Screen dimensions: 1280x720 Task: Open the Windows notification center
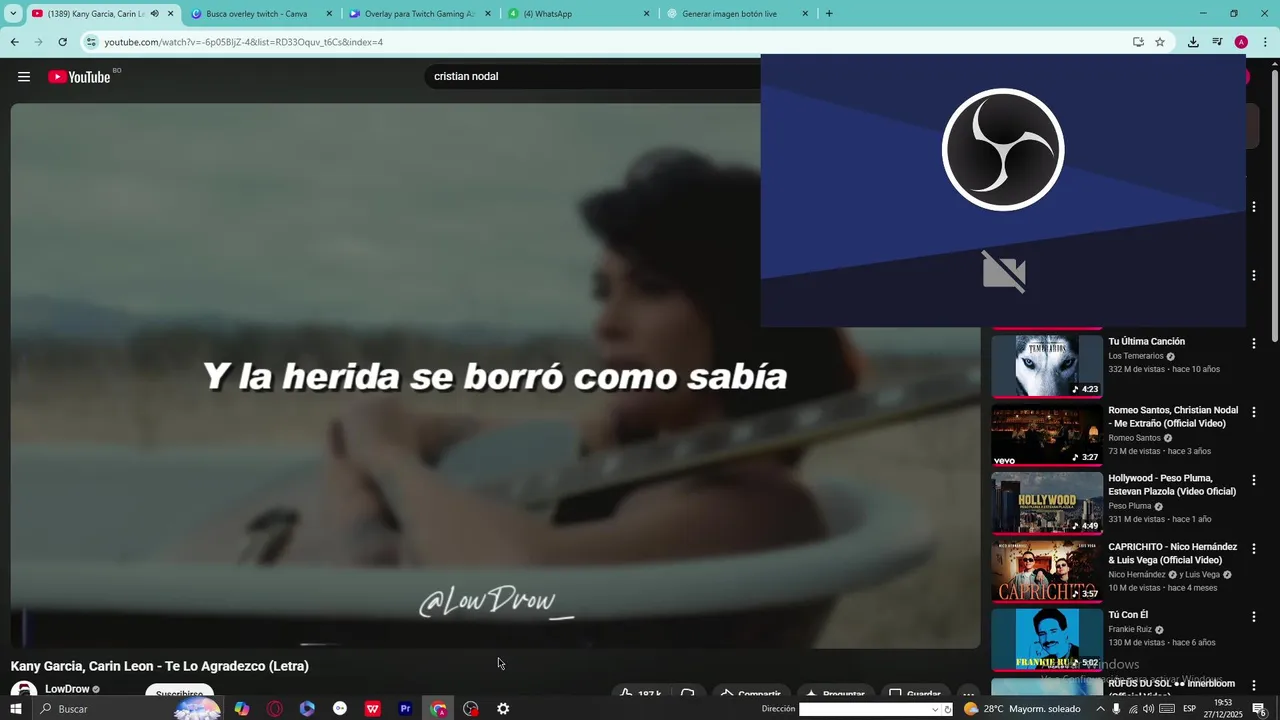point(1259,709)
